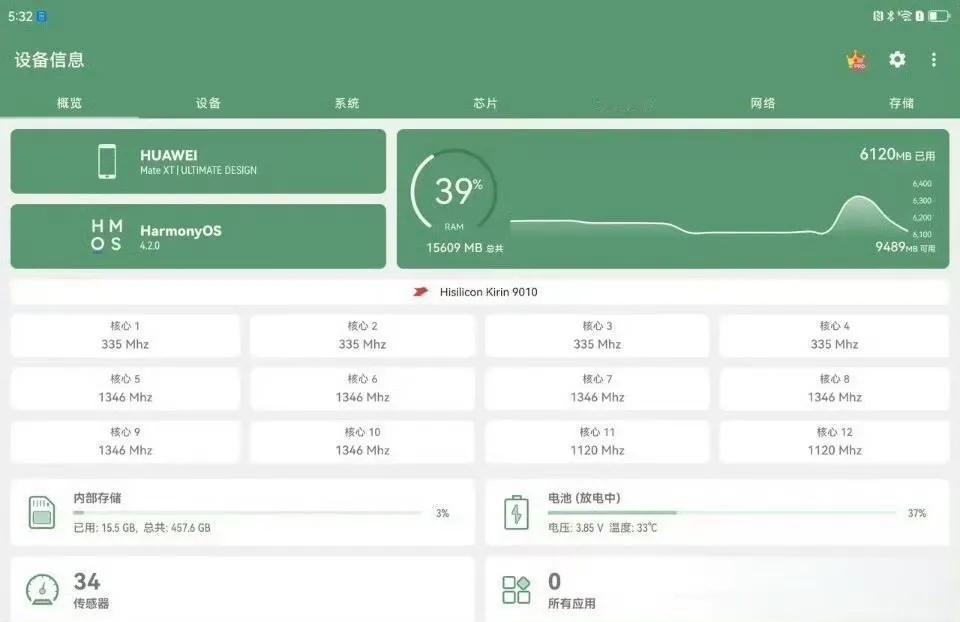Screen dimensions: 960x622
Task: Select the 核心 8 tile
Action: click(x=834, y=388)
